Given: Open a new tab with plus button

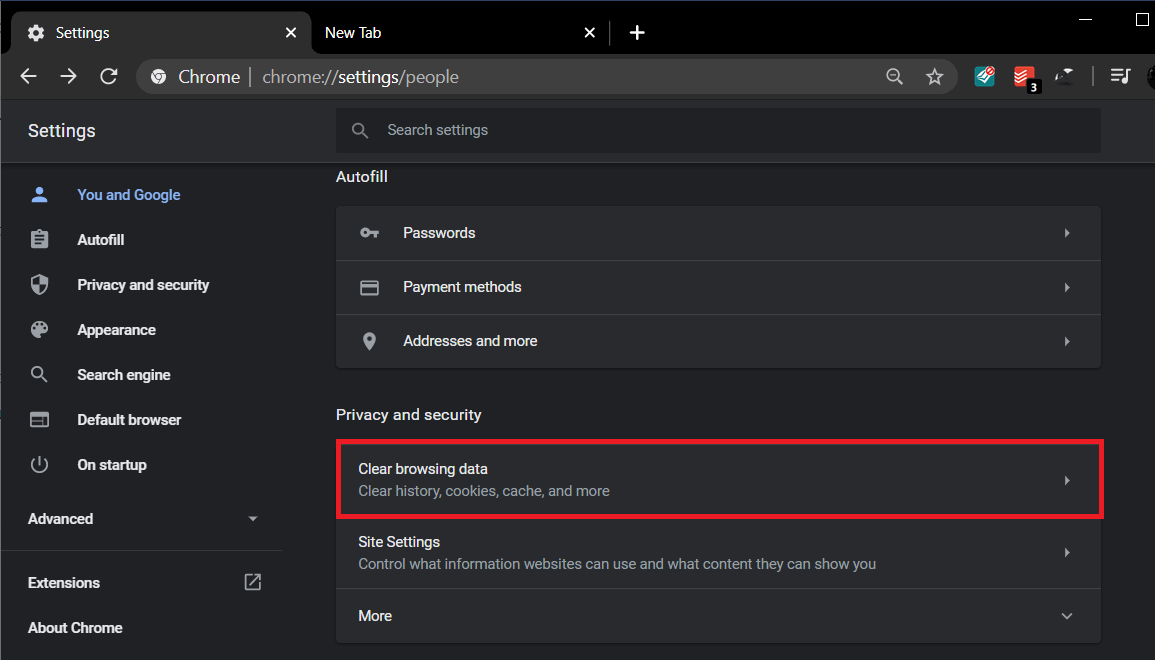Looking at the screenshot, I should [637, 32].
